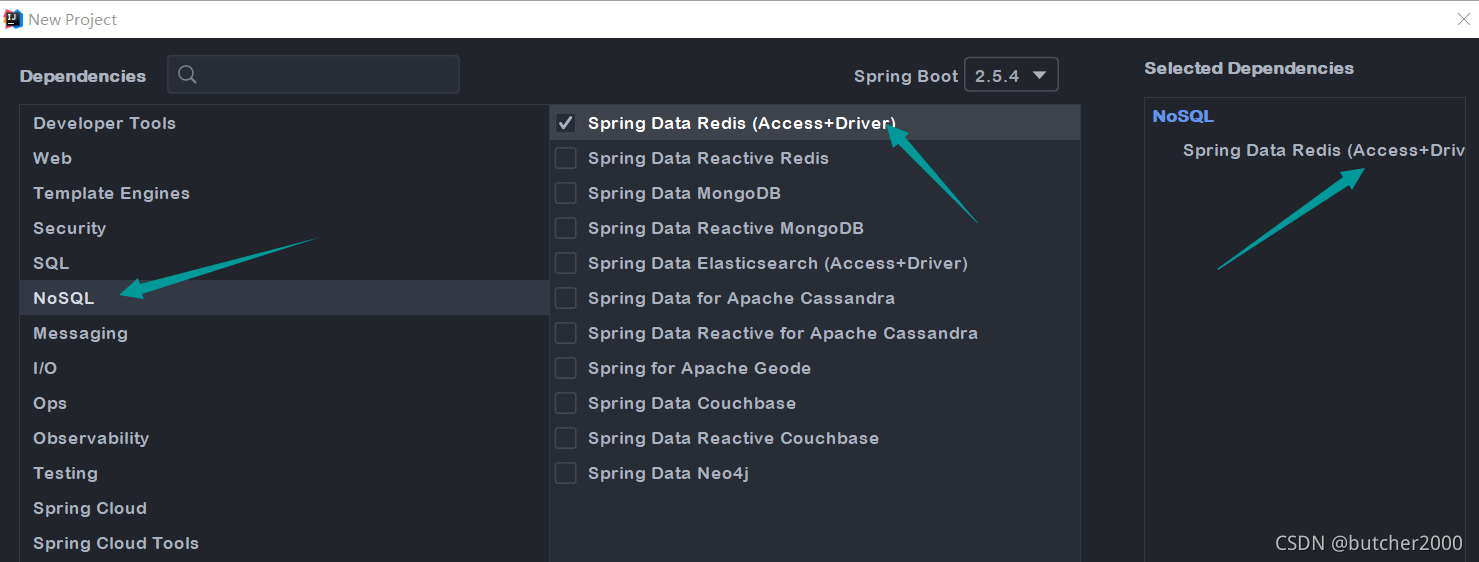Click the IntelliJ IDEA logo icon

pyautogui.click(x=14, y=19)
